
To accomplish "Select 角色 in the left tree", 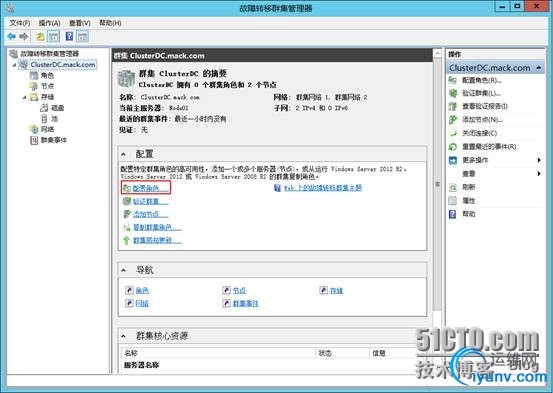I will coord(47,75).
